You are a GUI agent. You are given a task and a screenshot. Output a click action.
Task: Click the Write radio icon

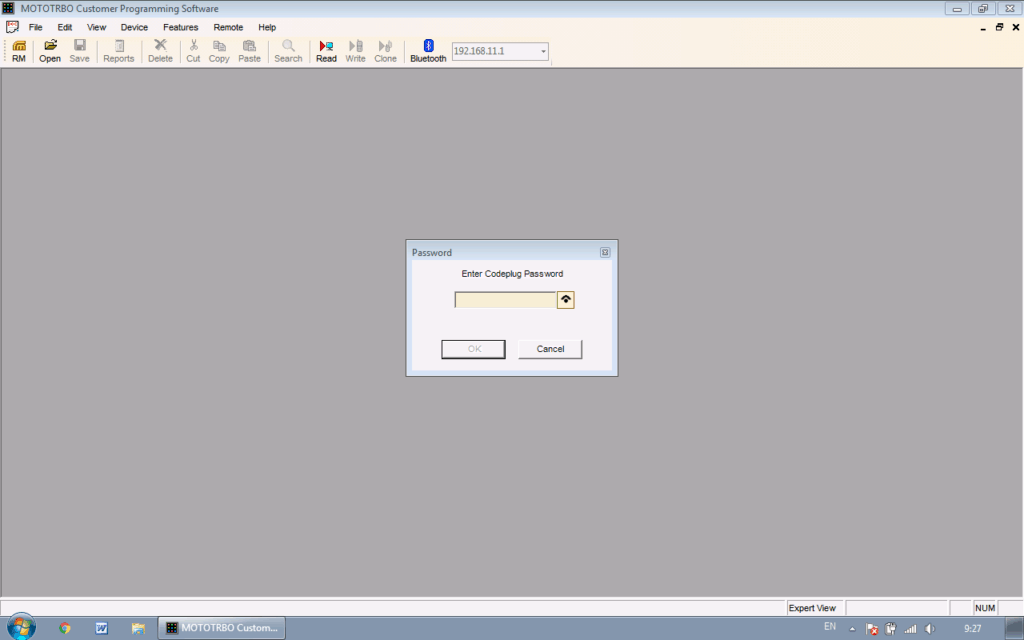coord(355,51)
